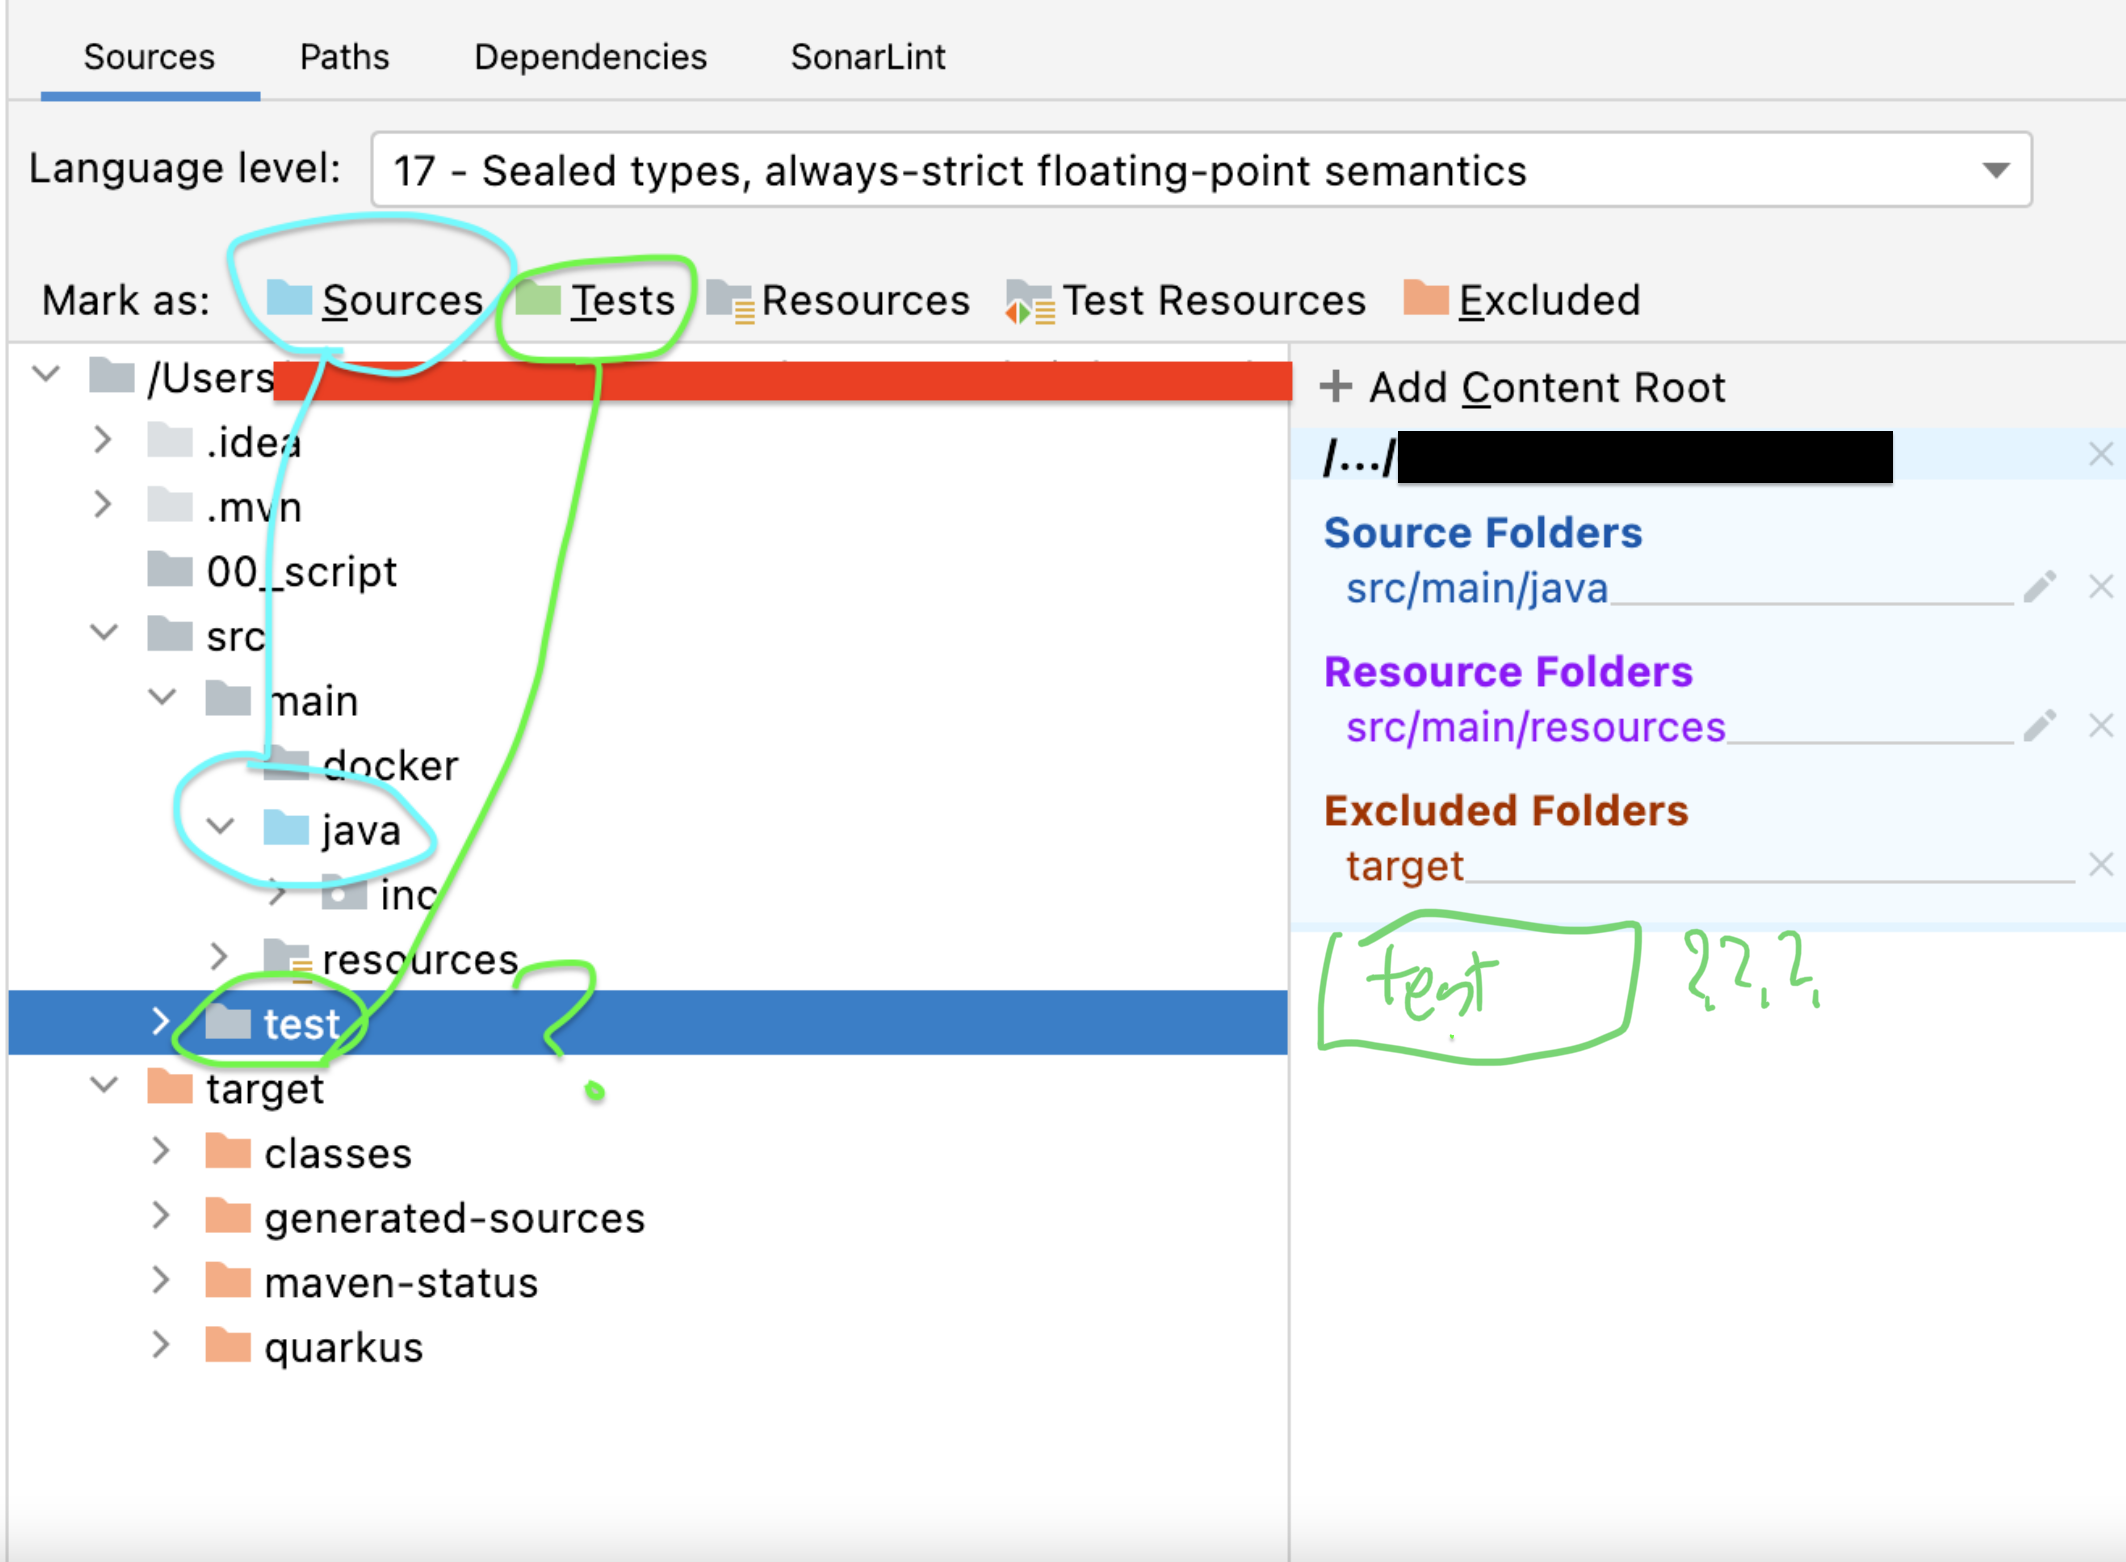2126x1562 pixels.
Task: Mark folder as Test Resources
Action: point(1186,300)
